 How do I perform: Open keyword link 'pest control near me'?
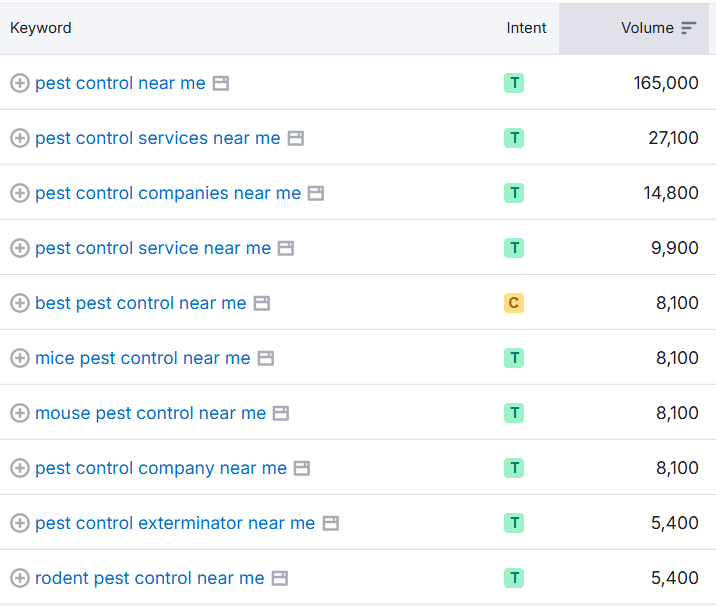(x=120, y=84)
